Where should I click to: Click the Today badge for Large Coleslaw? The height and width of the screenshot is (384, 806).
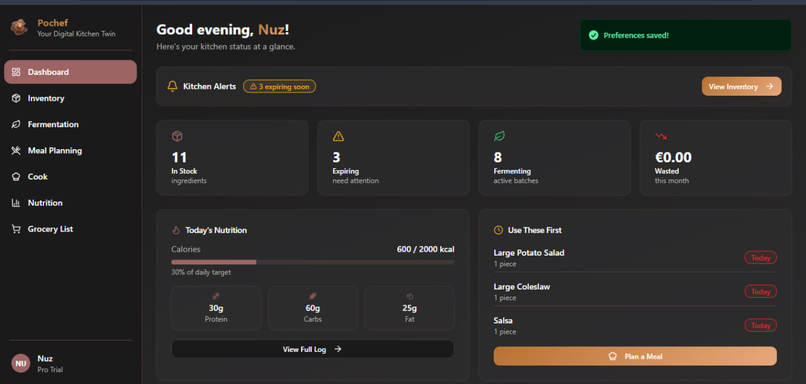point(761,291)
